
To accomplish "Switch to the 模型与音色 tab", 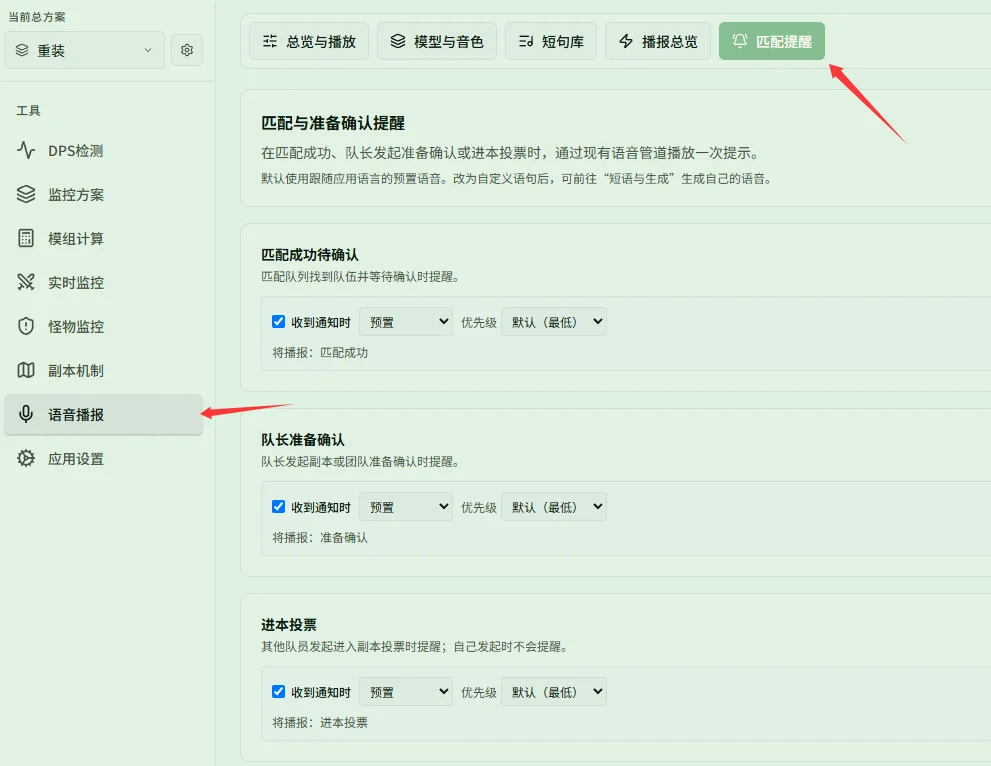I will (437, 41).
